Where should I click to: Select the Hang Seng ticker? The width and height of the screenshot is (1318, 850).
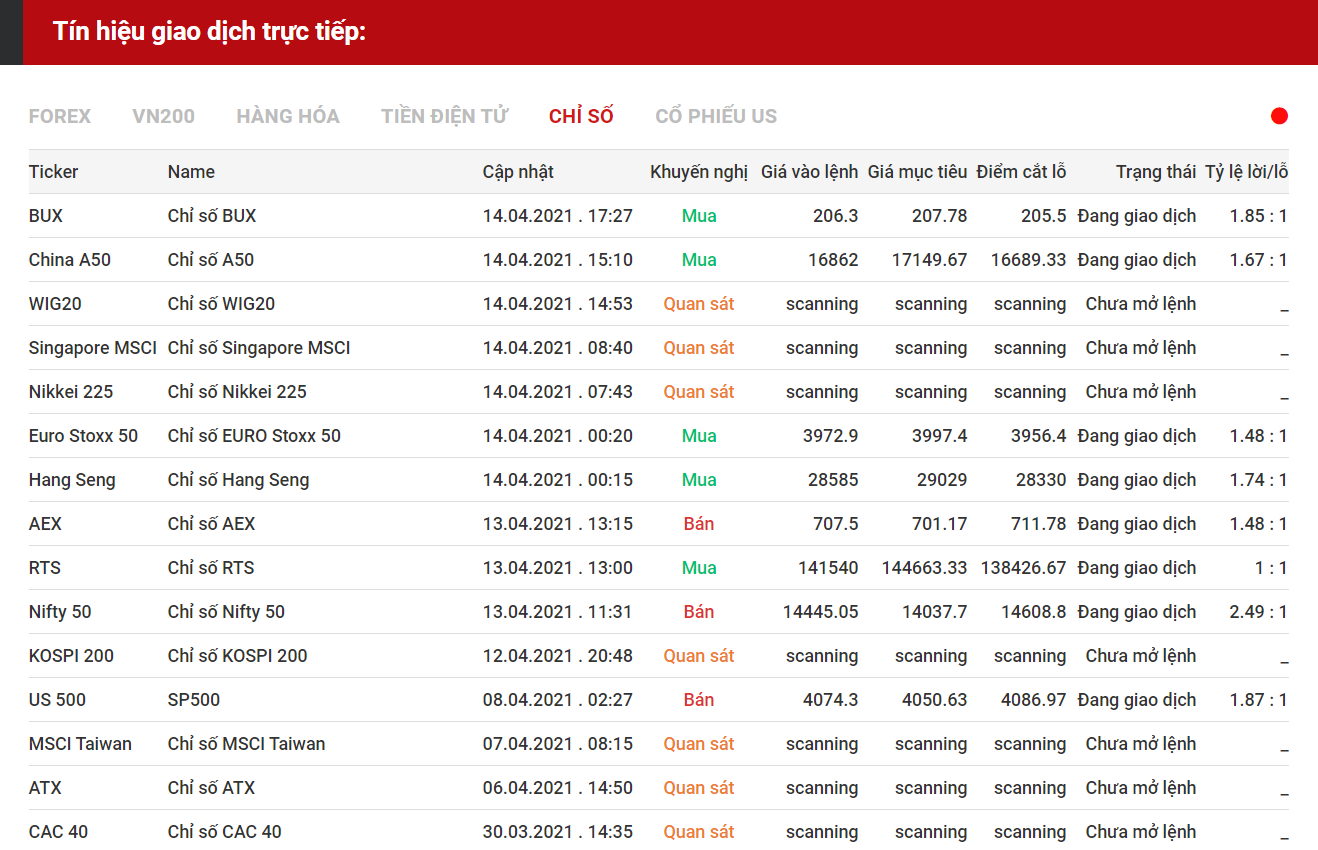pos(72,480)
